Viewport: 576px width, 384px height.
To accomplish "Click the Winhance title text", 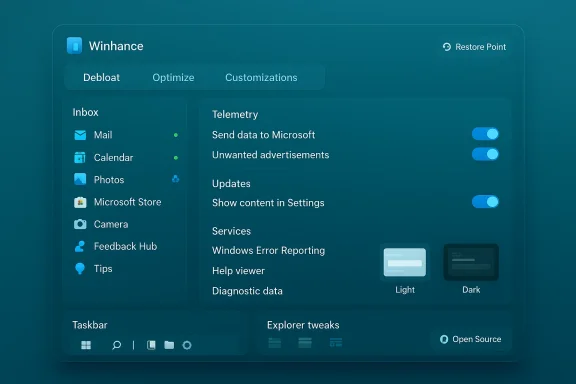I will pyautogui.click(x=116, y=46).
